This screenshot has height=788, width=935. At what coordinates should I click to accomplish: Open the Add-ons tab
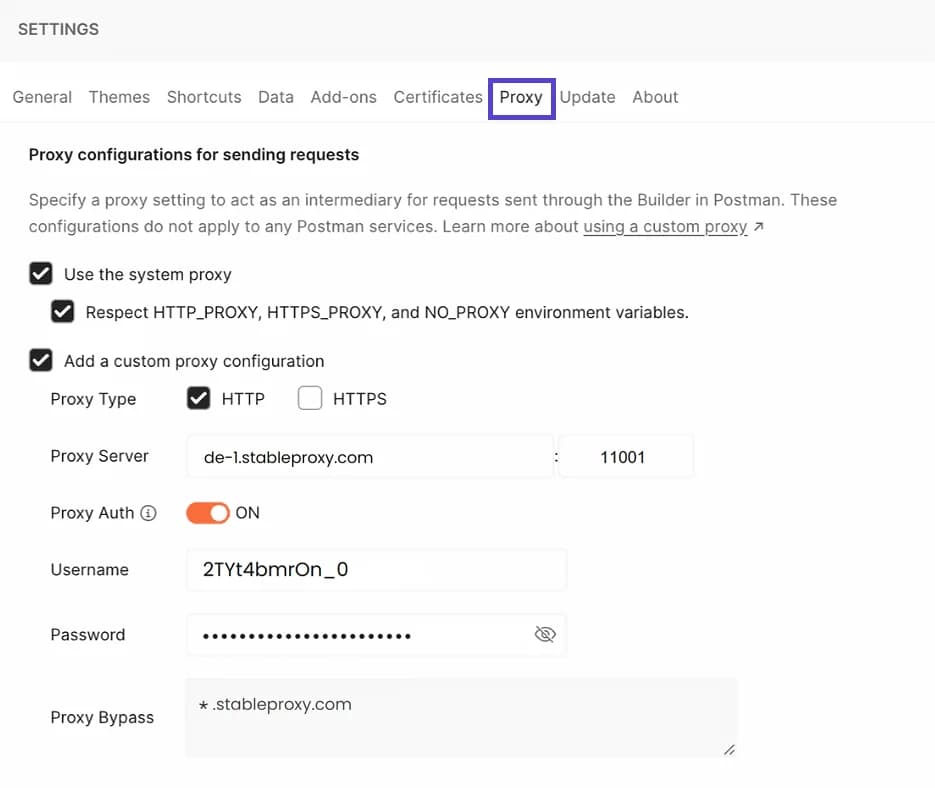tap(343, 97)
